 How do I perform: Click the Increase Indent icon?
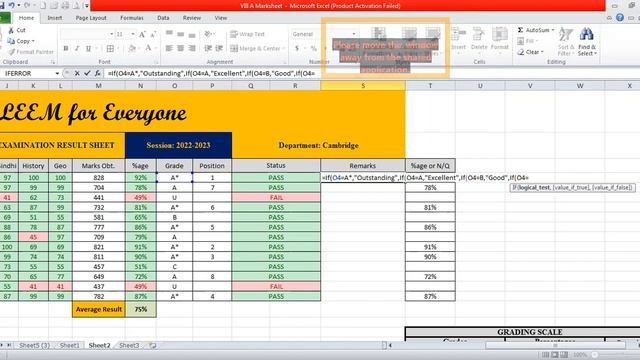(x=219, y=49)
